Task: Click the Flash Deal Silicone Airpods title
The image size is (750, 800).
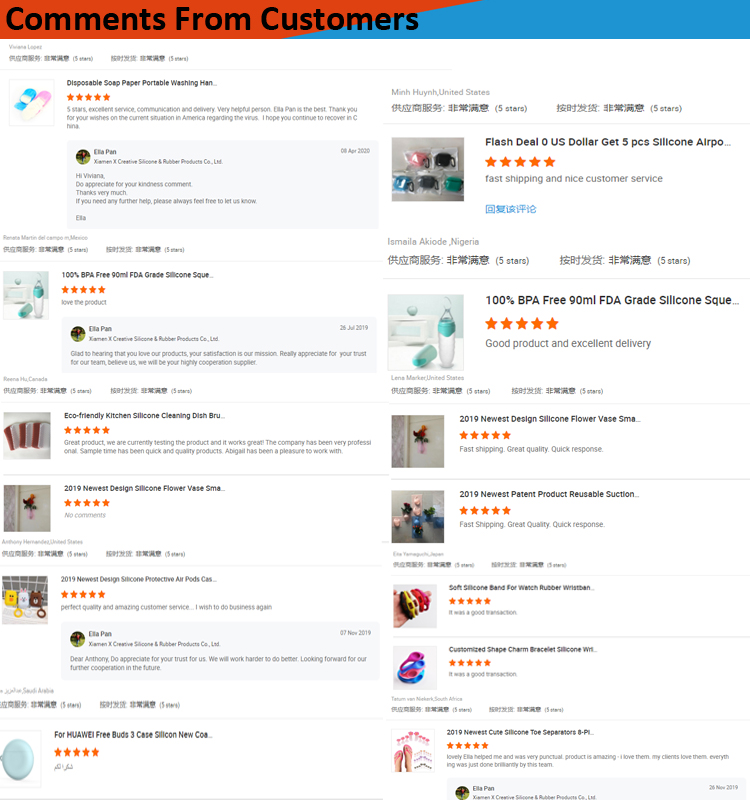Action: (608, 142)
